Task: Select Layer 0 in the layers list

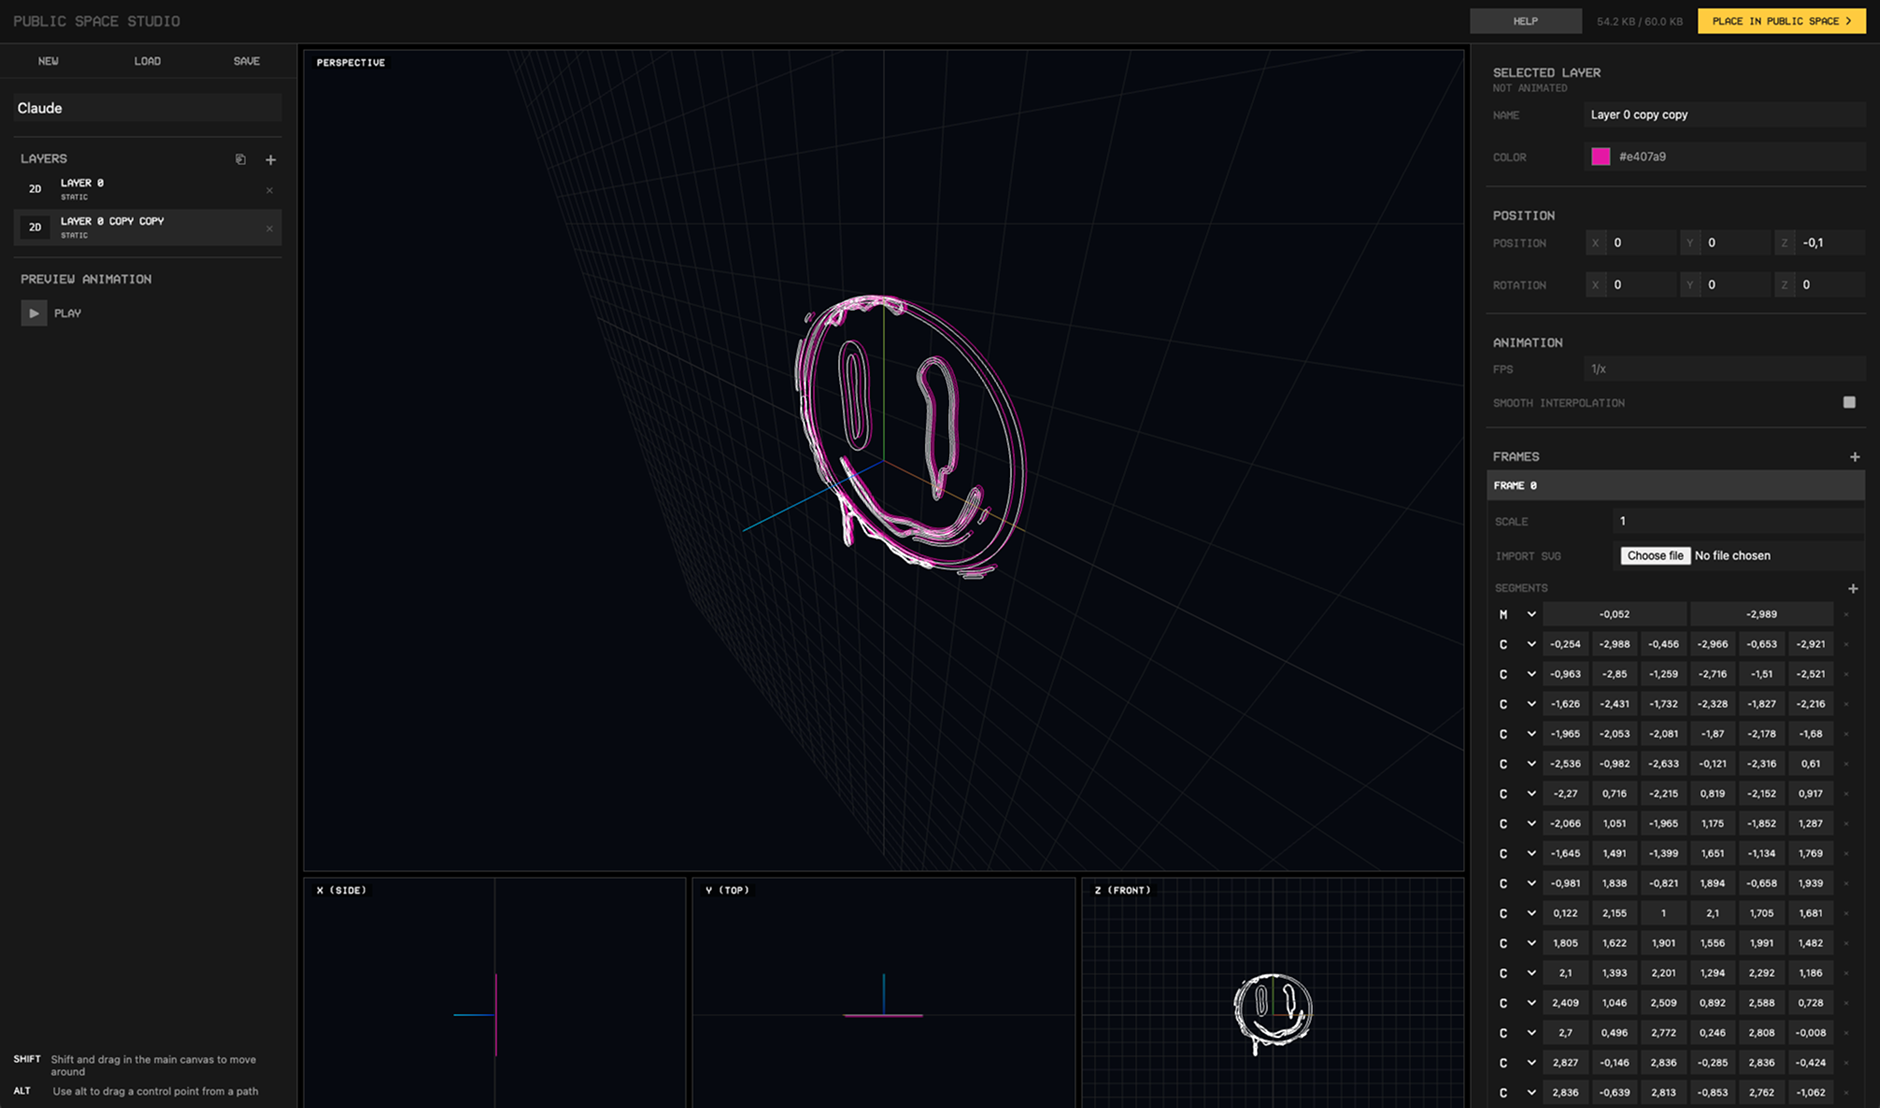Action: [x=140, y=189]
